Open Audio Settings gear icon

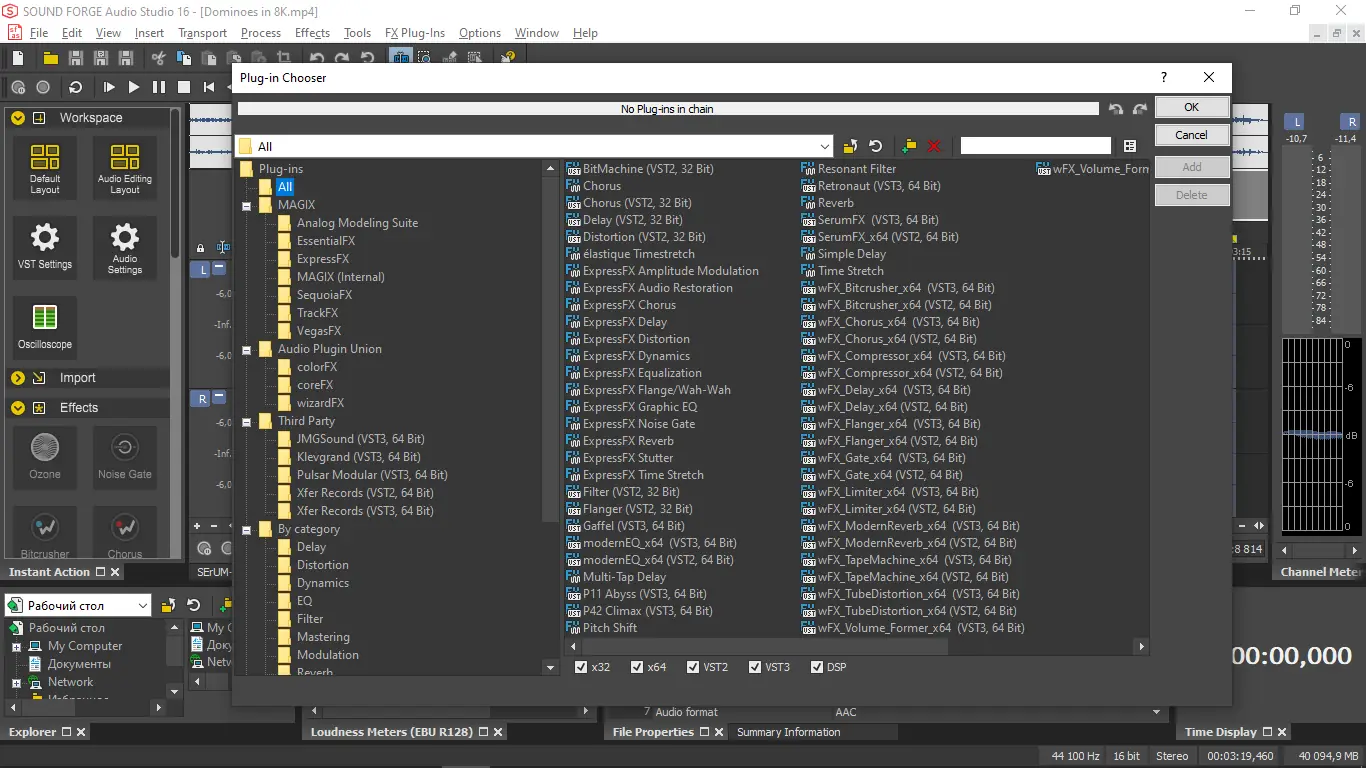[x=125, y=248]
